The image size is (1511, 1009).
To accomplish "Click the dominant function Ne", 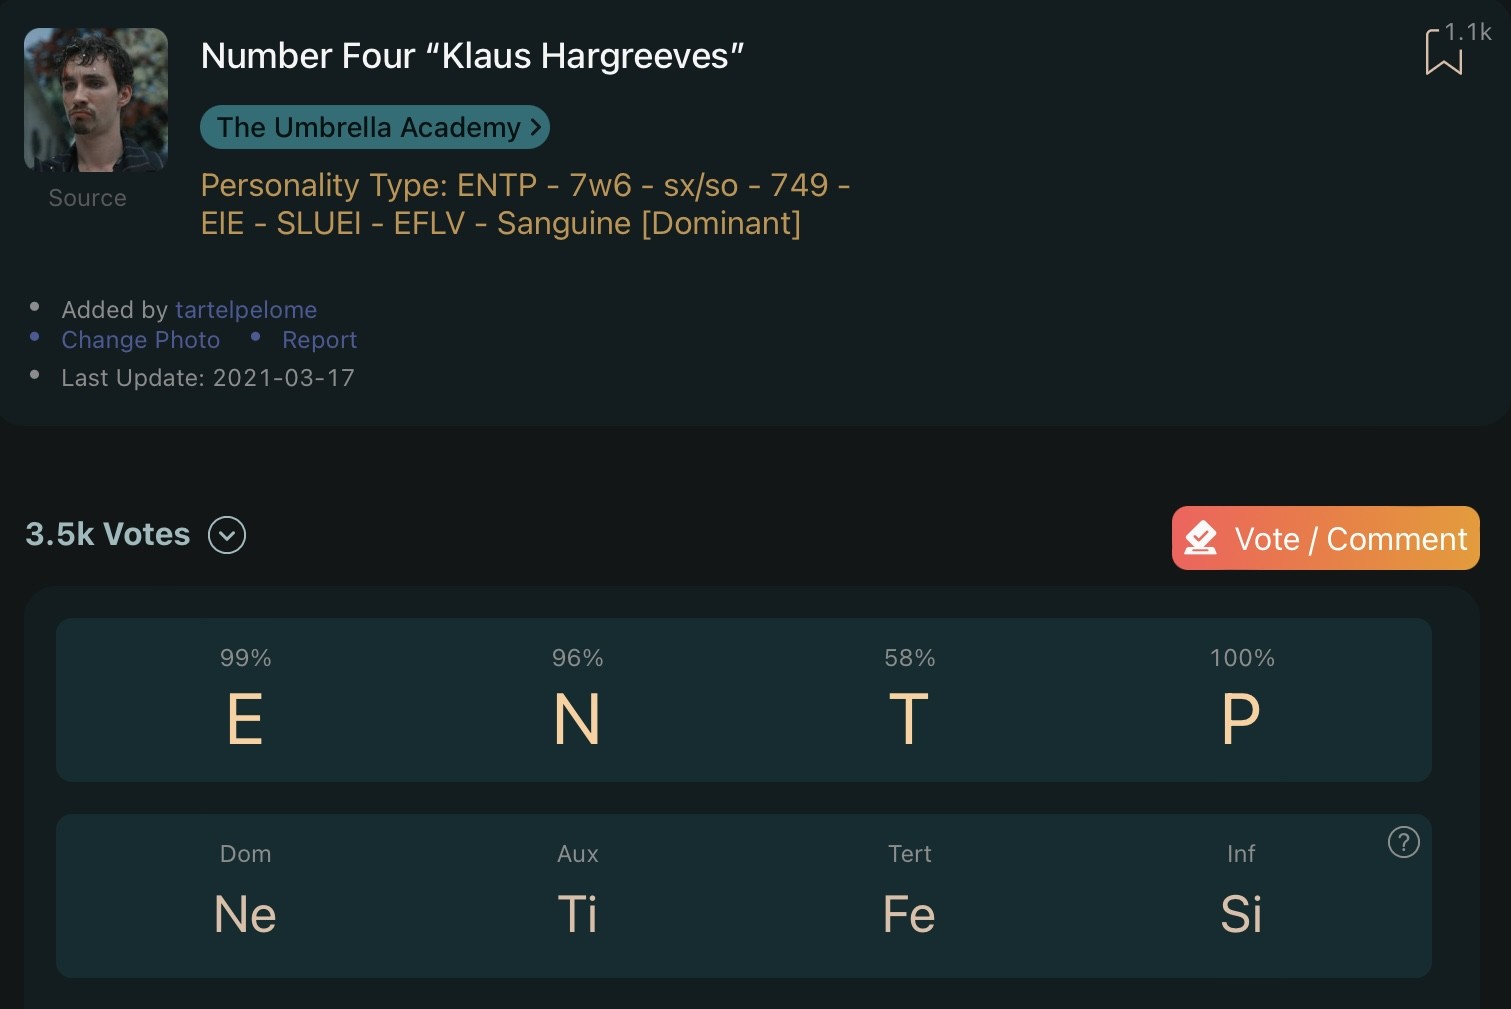I will tap(245, 914).
